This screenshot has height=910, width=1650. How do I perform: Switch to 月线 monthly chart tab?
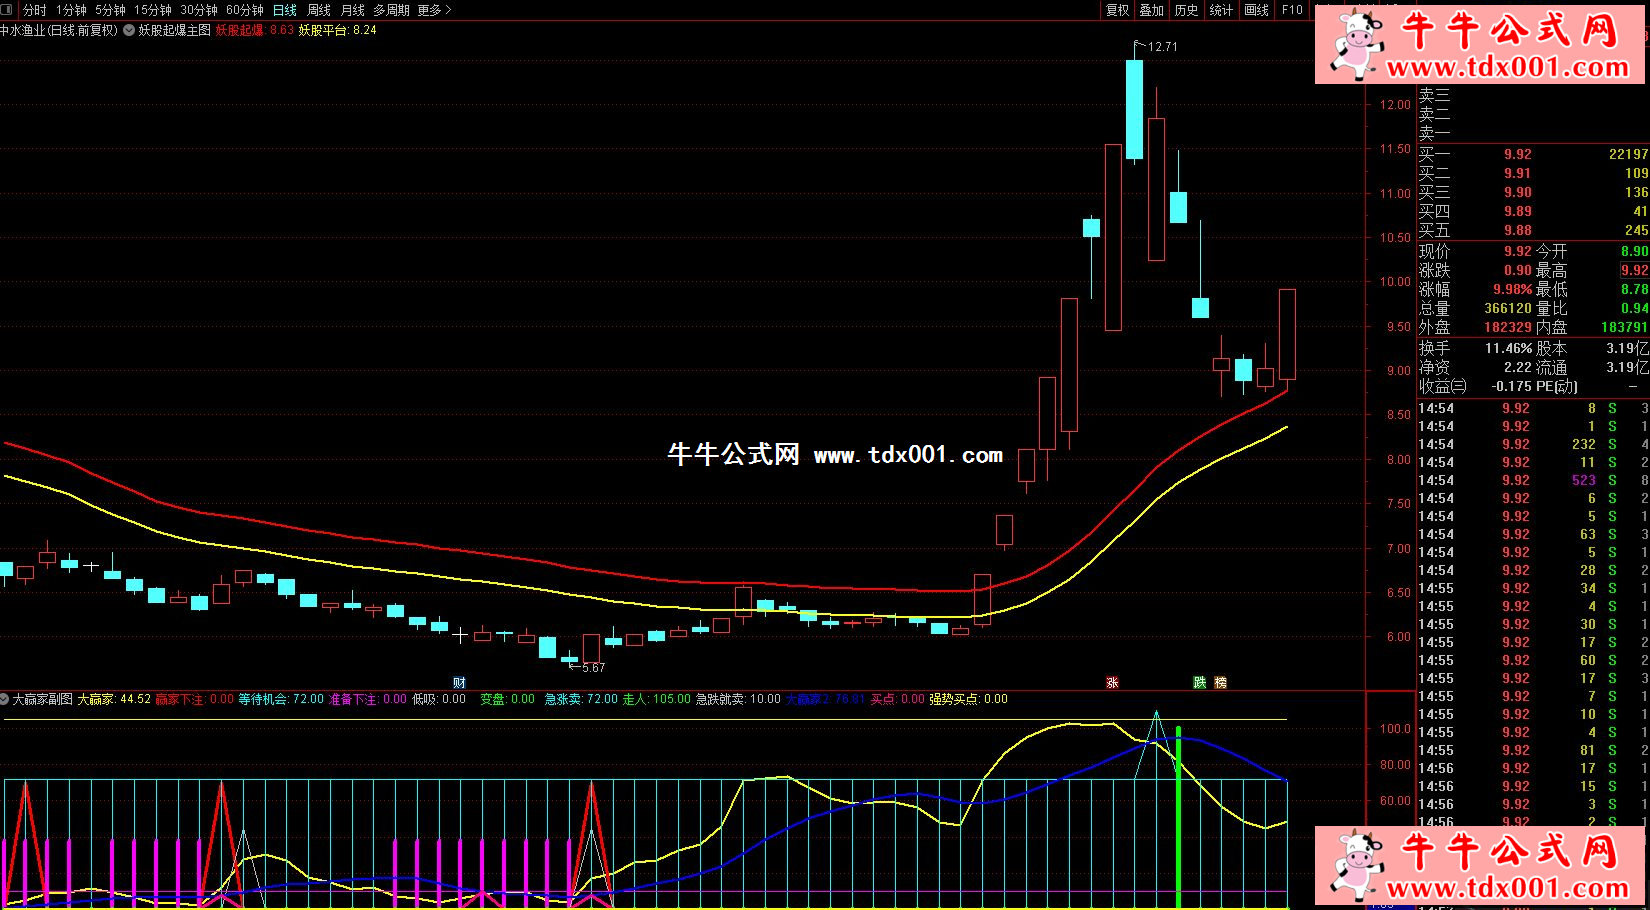(x=353, y=10)
